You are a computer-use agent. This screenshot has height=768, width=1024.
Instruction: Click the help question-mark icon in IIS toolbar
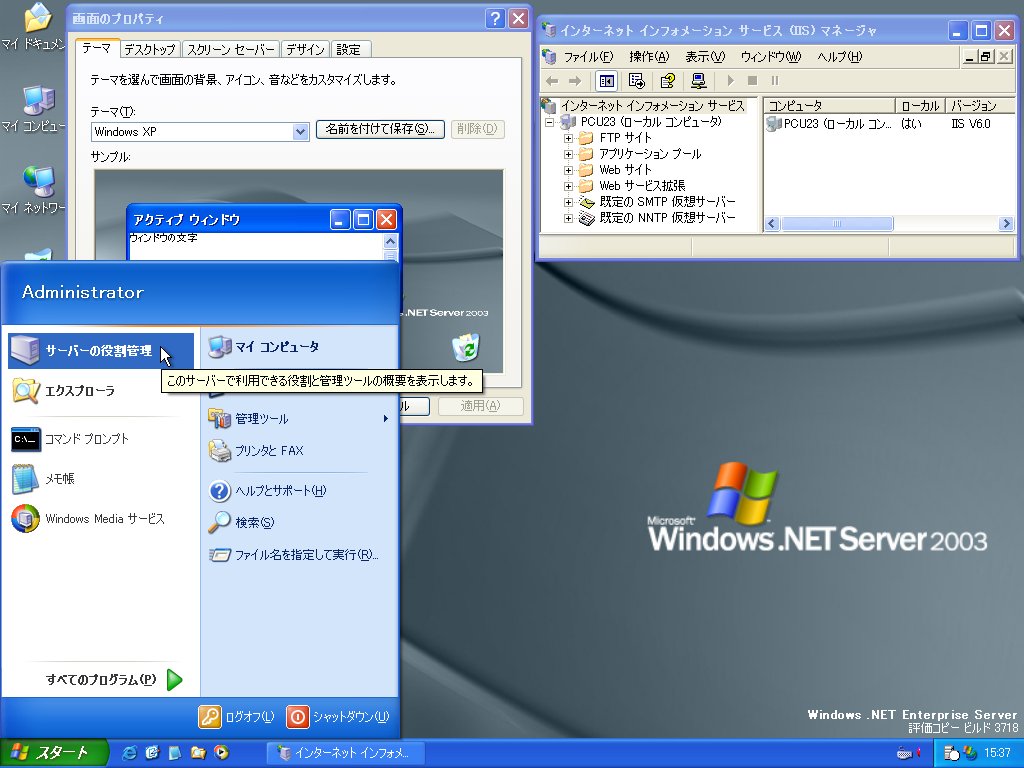(667, 81)
